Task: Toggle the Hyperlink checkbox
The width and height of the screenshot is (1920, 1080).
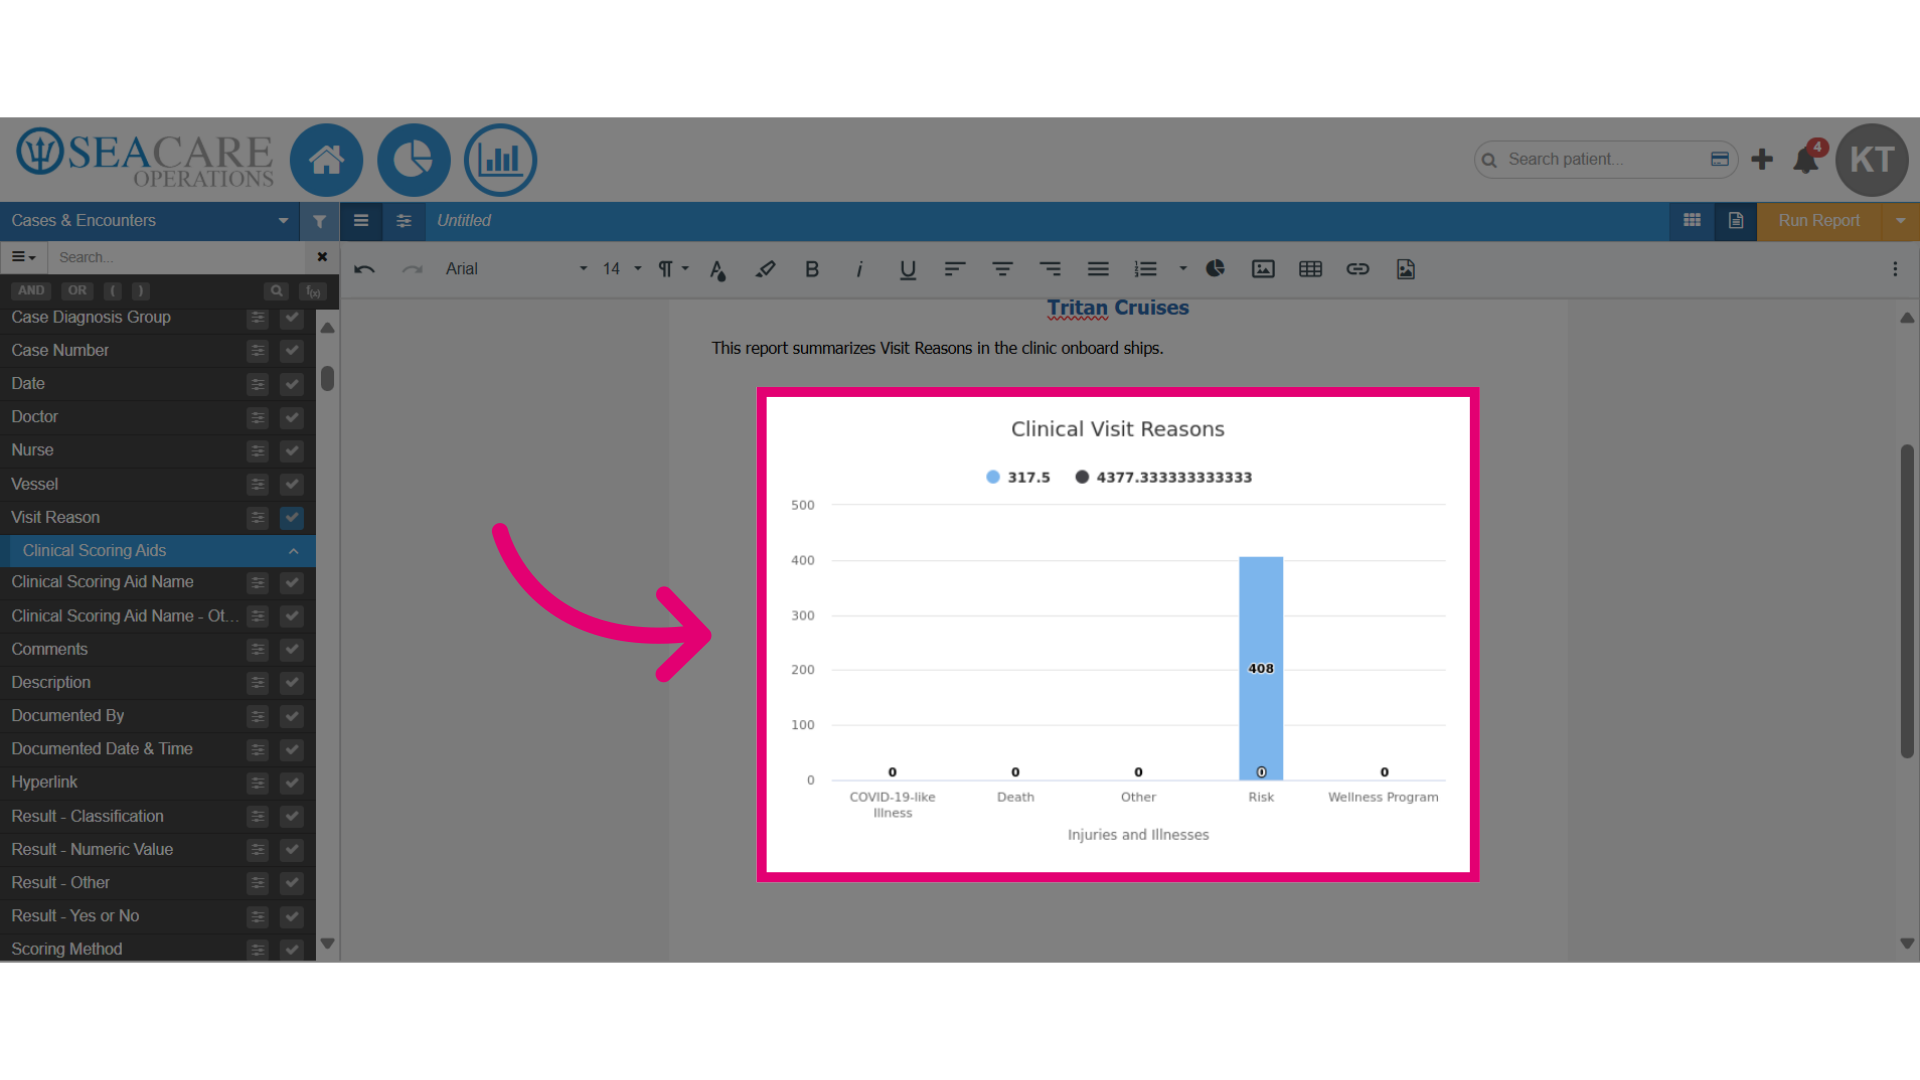Action: pyautogui.click(x=292, y=783)
